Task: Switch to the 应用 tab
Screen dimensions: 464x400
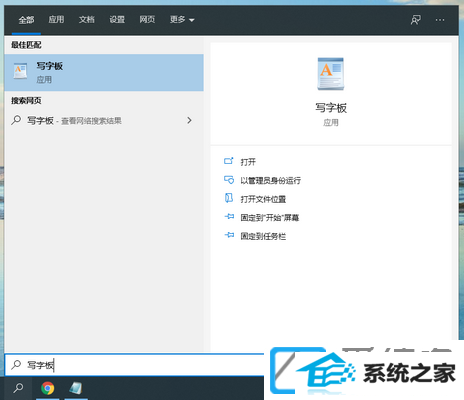Action: point(56,20)
